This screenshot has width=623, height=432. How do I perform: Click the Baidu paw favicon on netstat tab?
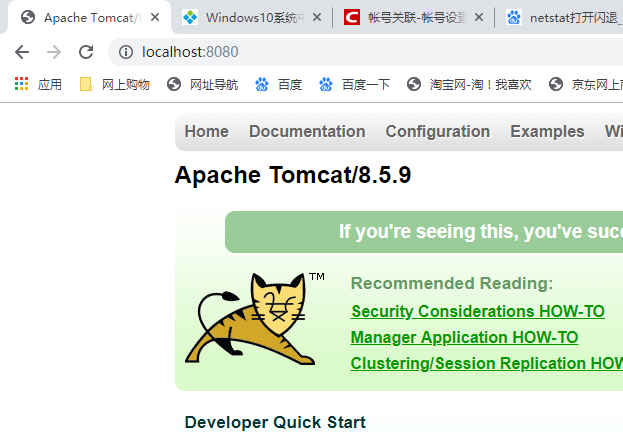pos(514,17)
